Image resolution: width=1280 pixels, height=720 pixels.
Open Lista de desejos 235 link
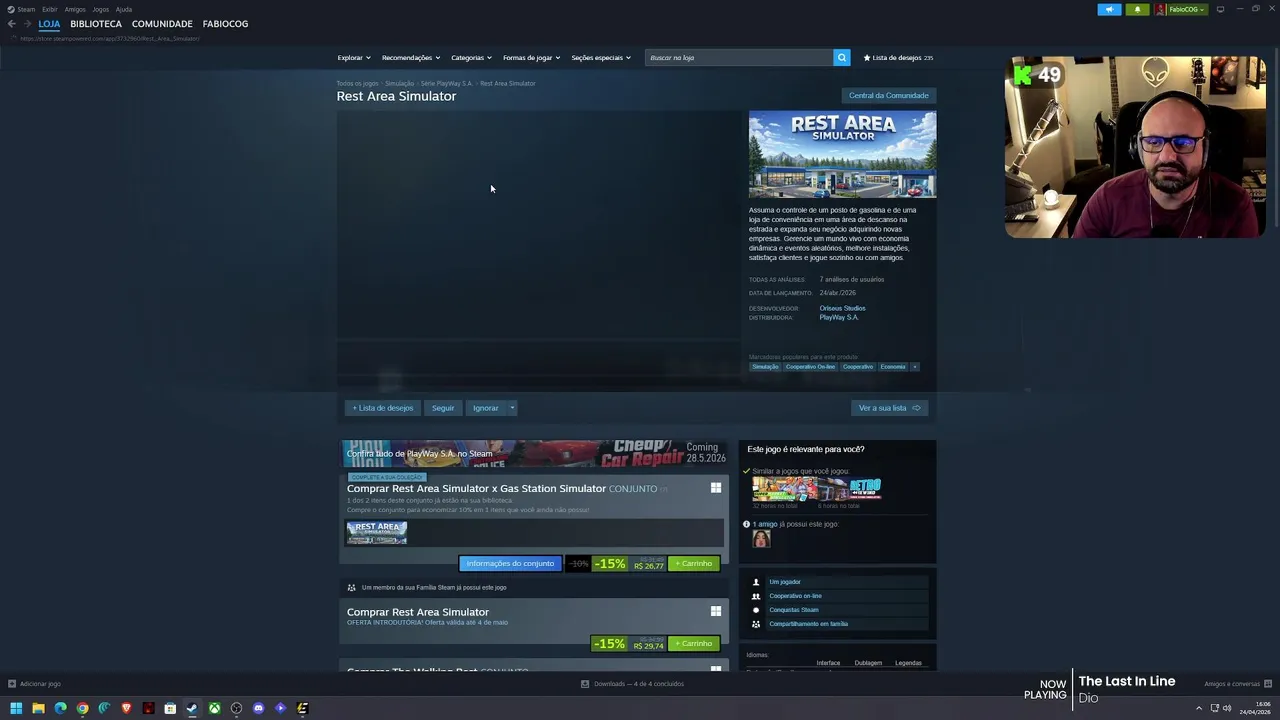[x=898, y=58]
